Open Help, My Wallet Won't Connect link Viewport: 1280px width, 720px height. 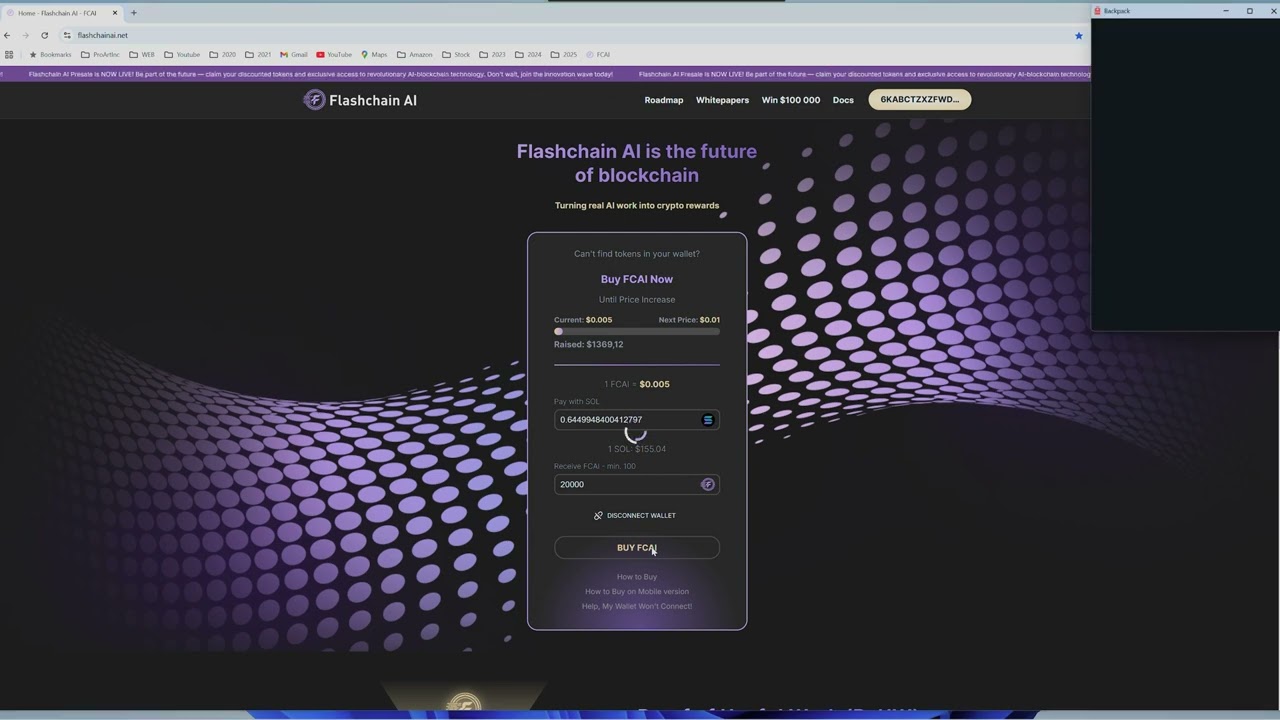point(637,606)
